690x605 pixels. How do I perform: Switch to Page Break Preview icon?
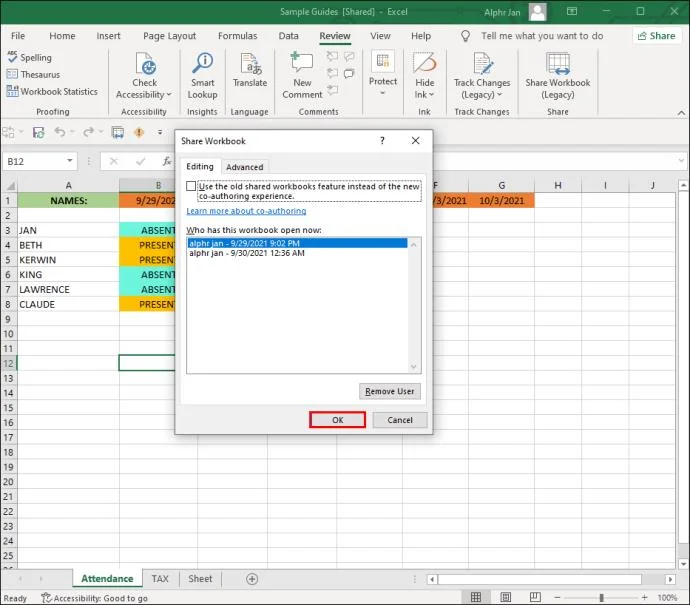tap(535, 597)
